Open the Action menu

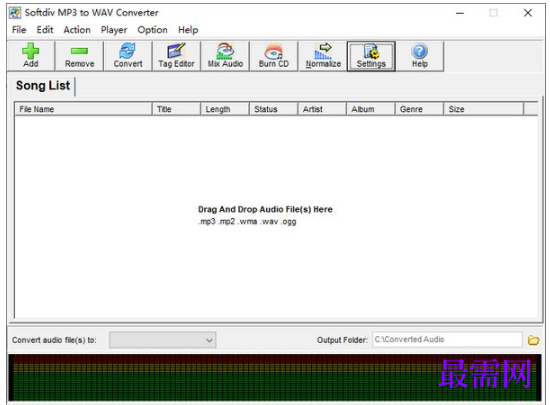pos(77,30)
